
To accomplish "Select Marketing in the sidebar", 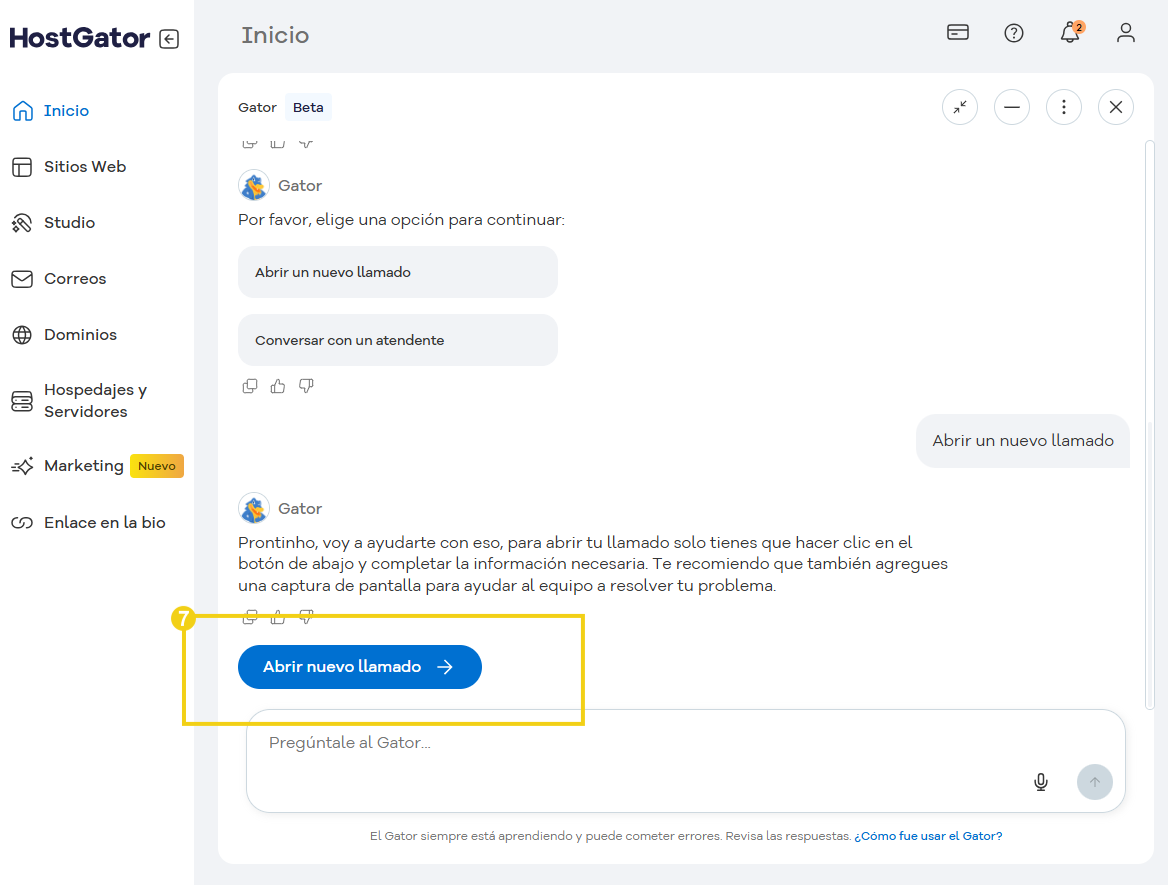I will point(83,466).
